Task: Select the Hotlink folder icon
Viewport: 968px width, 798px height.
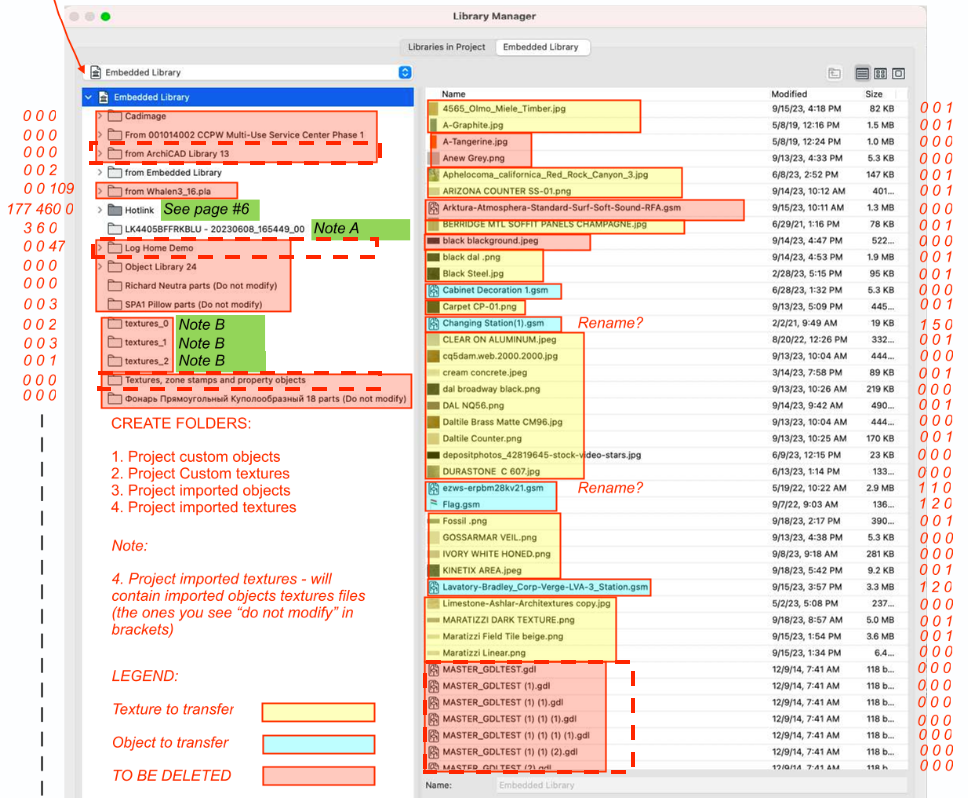Action: 114,210
